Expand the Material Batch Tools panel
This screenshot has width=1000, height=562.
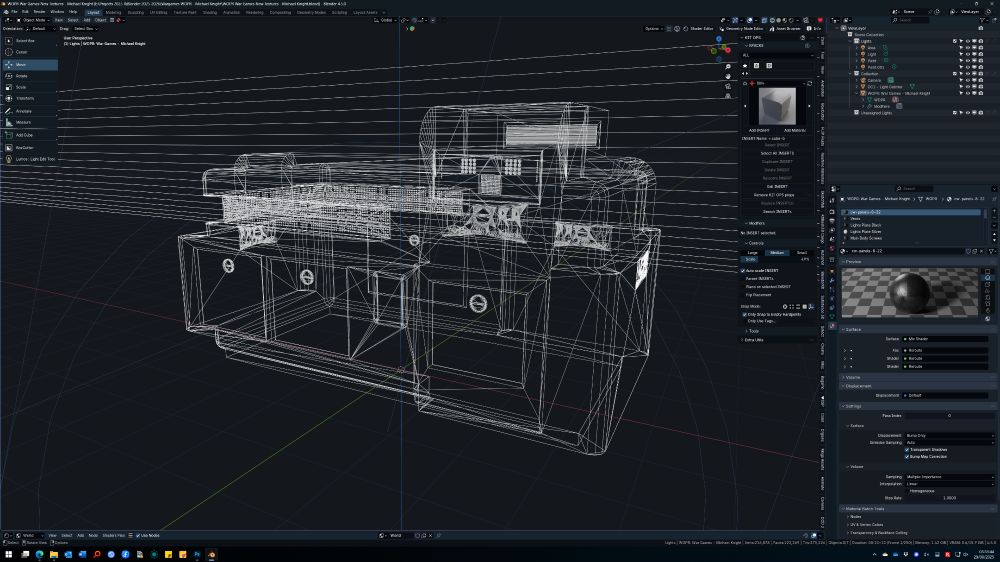click(x=866, y=508)
